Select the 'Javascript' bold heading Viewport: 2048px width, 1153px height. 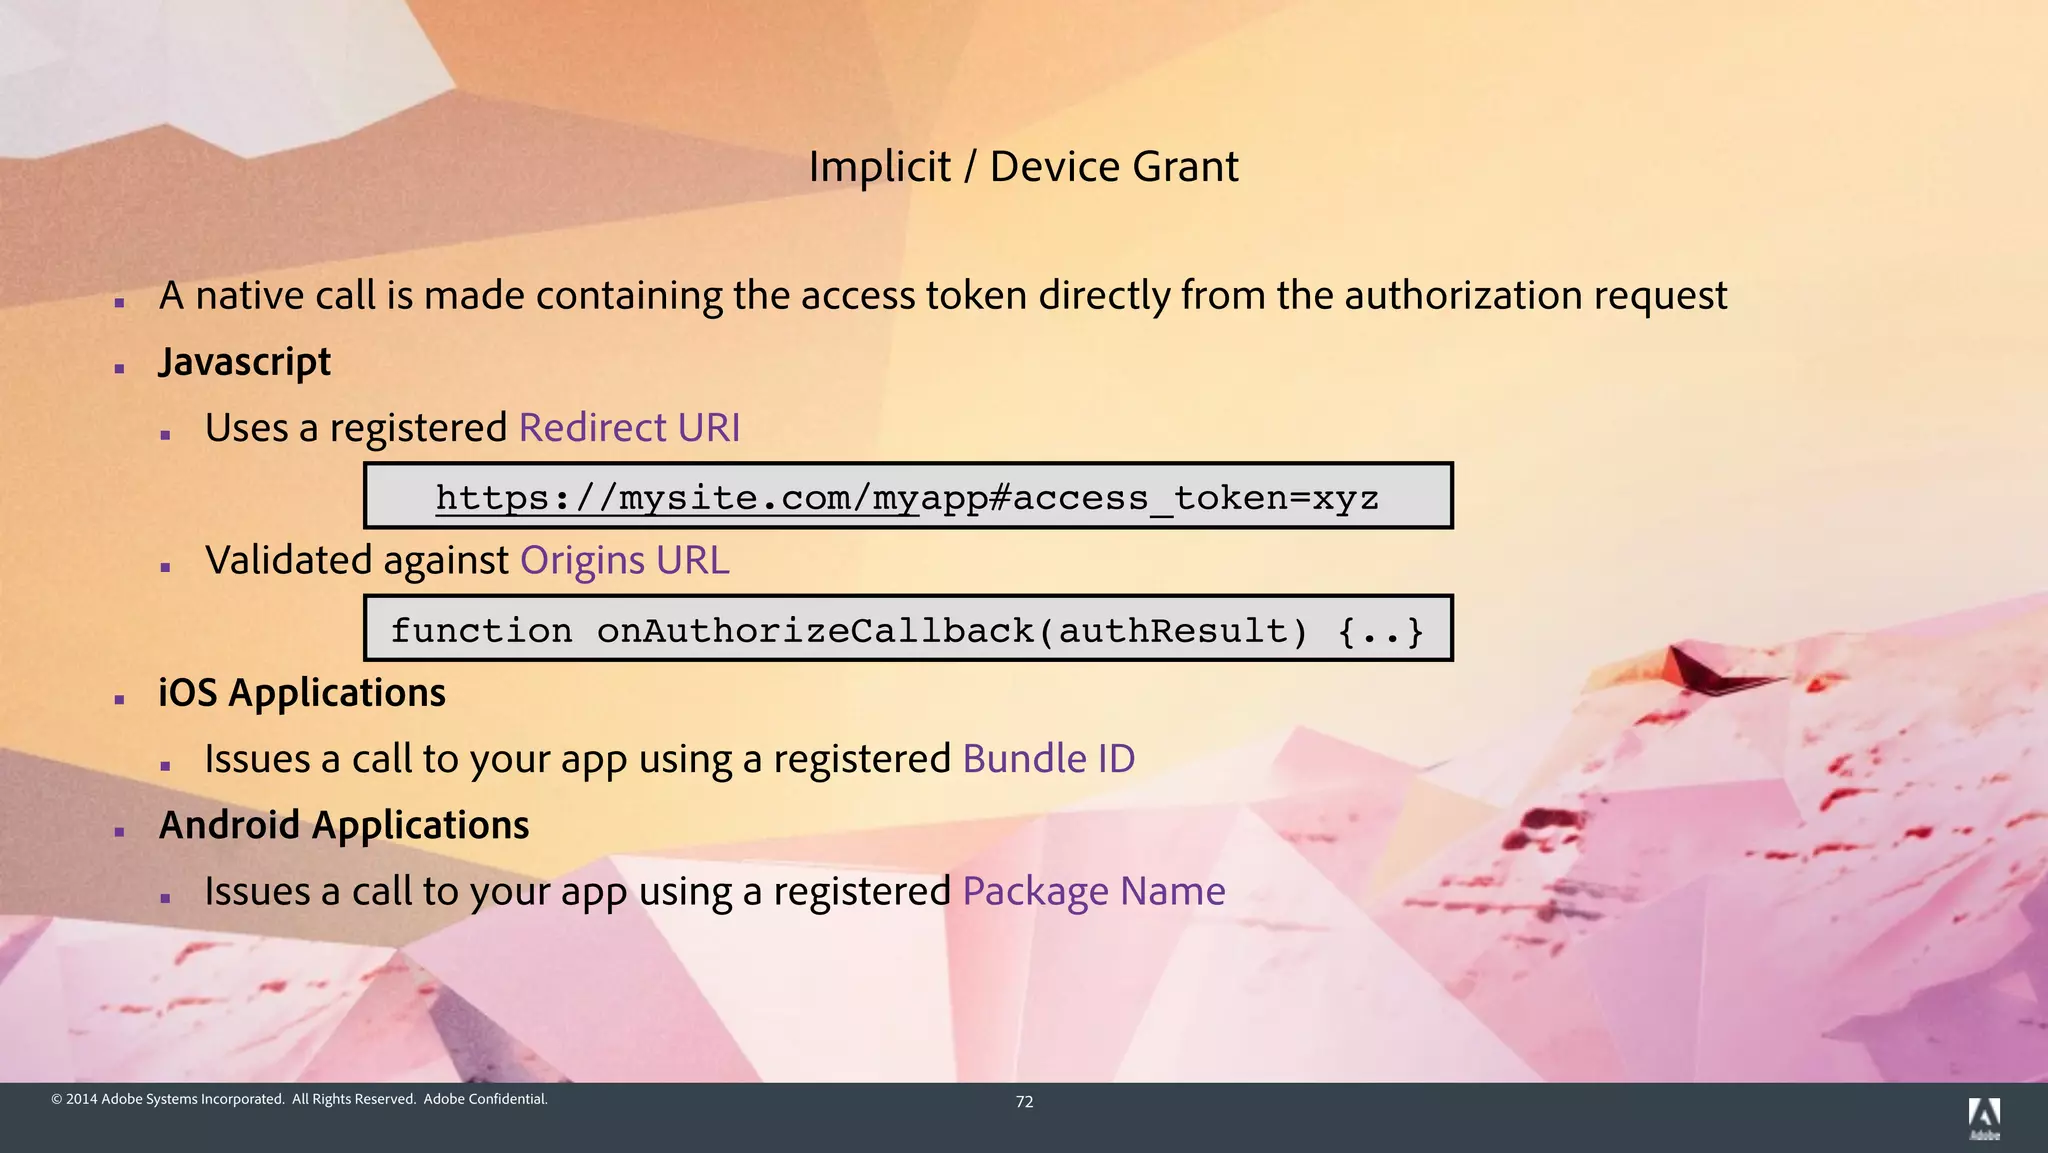pyautogui.click(x=244, y=362)
